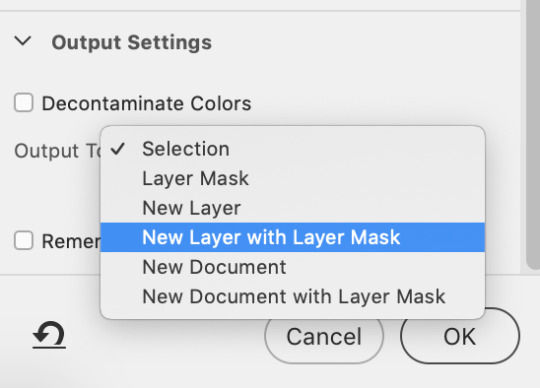Screen dimensions: 540x388
Task: Pick New Document with Layer Mask
Action: (x=293, y=296)
